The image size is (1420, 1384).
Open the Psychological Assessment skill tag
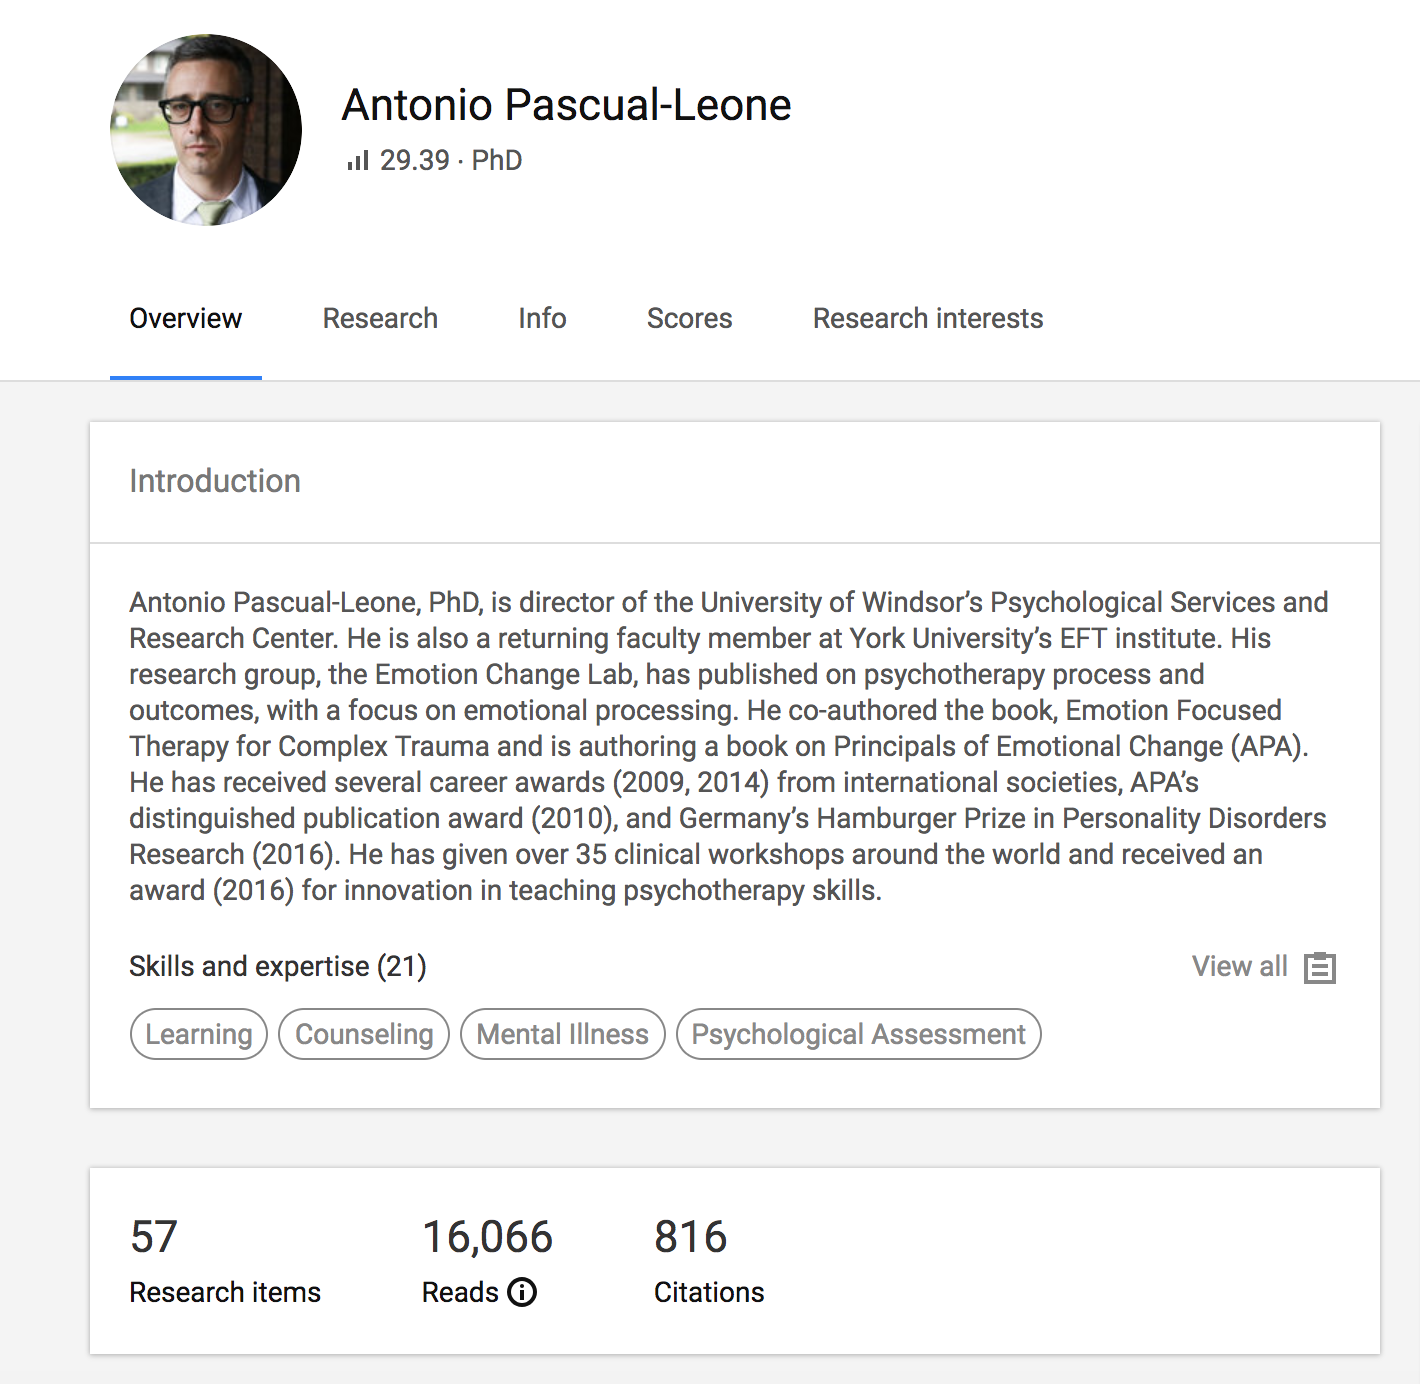[858, 1034]
